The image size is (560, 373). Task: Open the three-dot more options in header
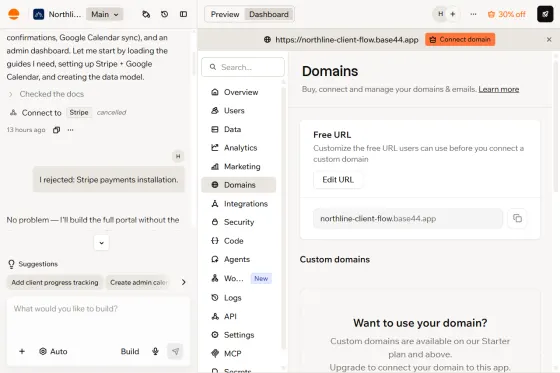pos(473,14)
